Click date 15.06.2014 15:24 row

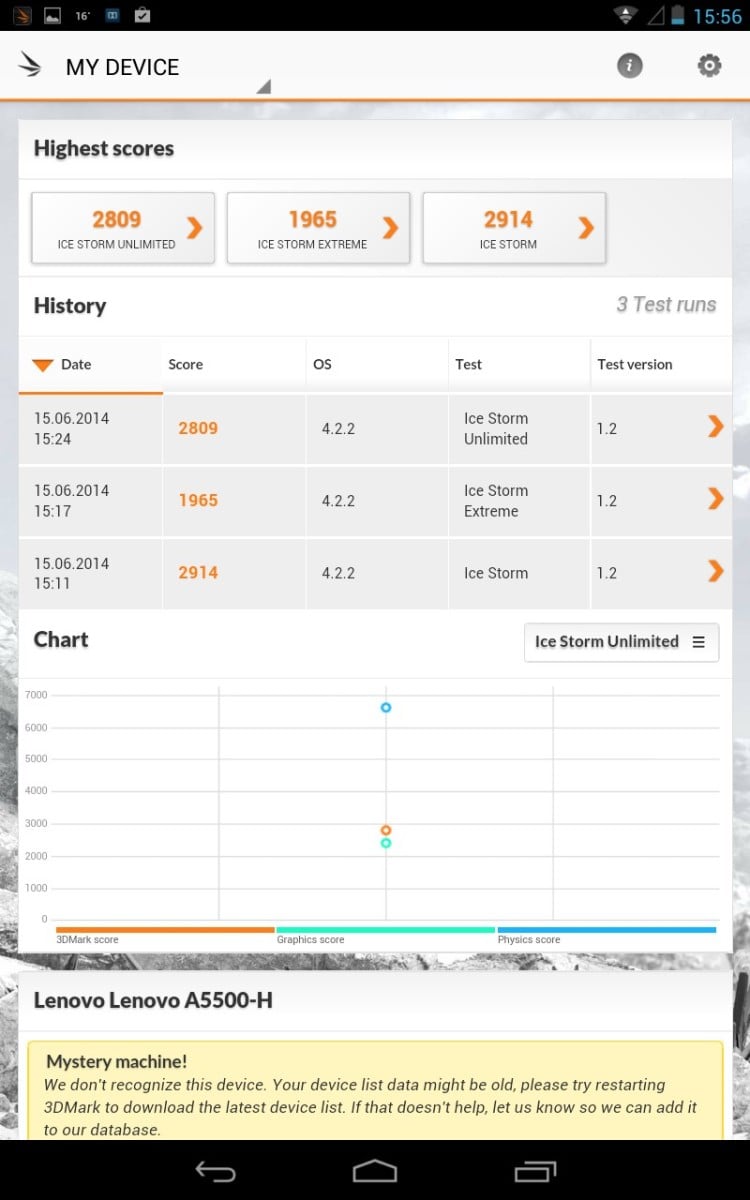[x=72, y=428]
